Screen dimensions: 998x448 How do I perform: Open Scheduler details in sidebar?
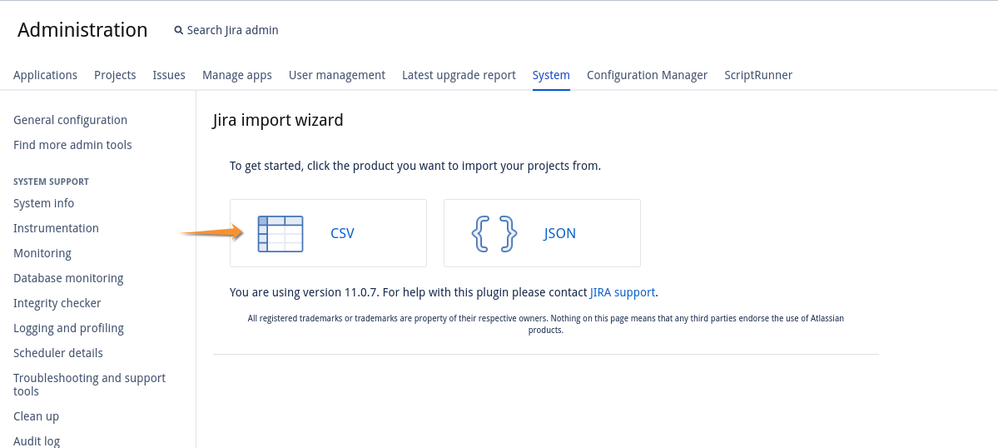pos(58,353)
